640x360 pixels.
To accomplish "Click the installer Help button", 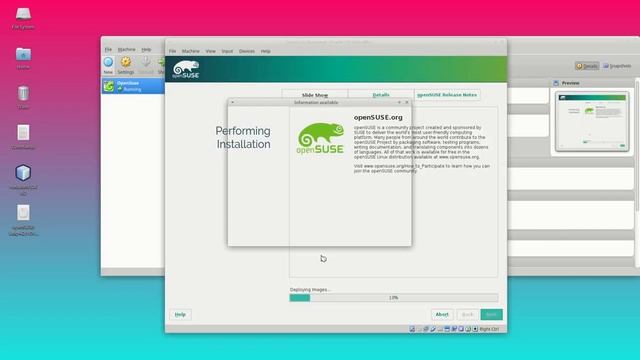I will tap(180, 314).
